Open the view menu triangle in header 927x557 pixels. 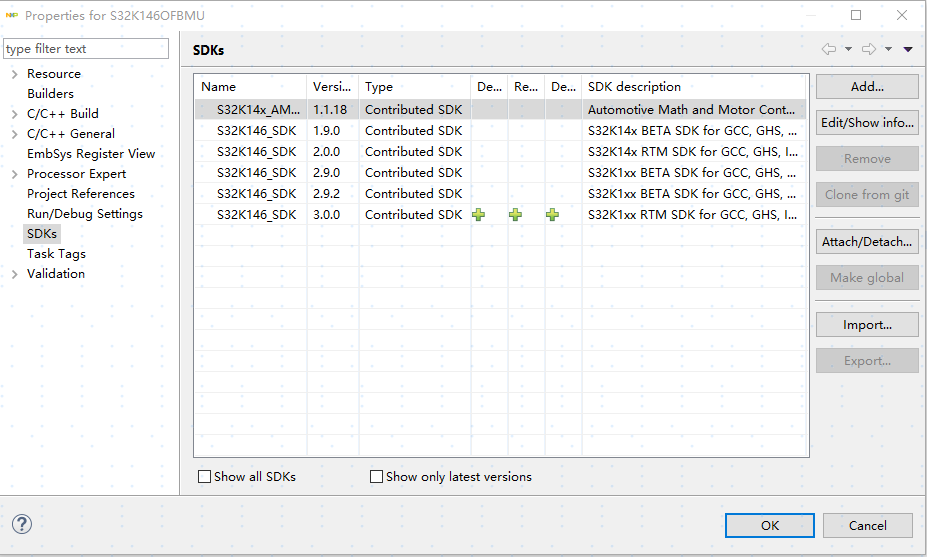[908, 49]
